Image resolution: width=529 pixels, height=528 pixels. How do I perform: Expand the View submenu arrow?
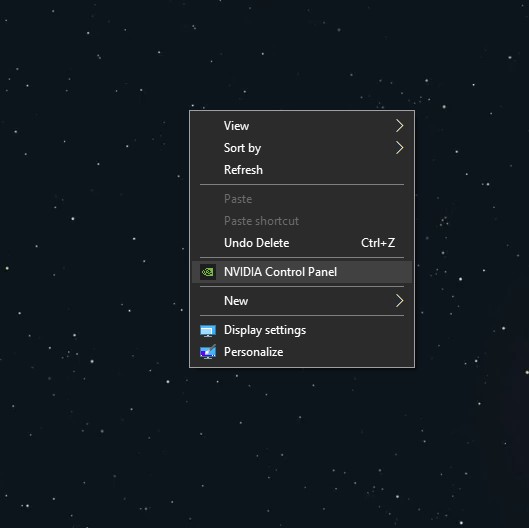pos(399,126)
